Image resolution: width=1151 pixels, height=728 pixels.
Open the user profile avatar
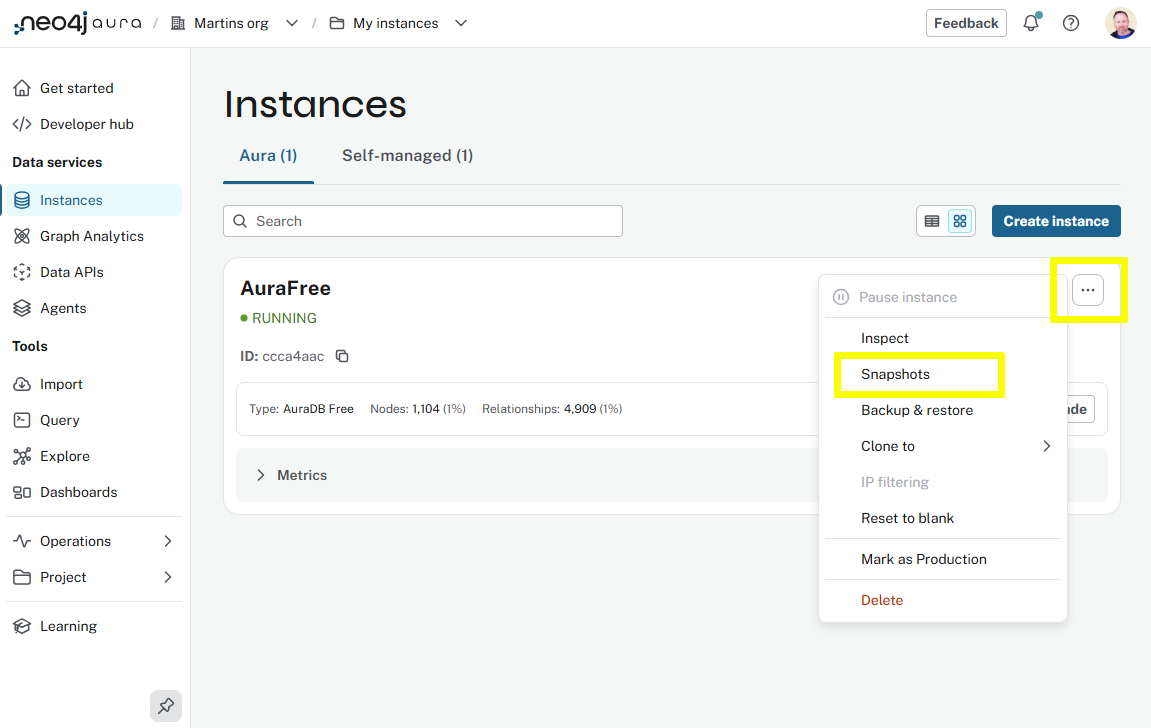click(1121, 23)
